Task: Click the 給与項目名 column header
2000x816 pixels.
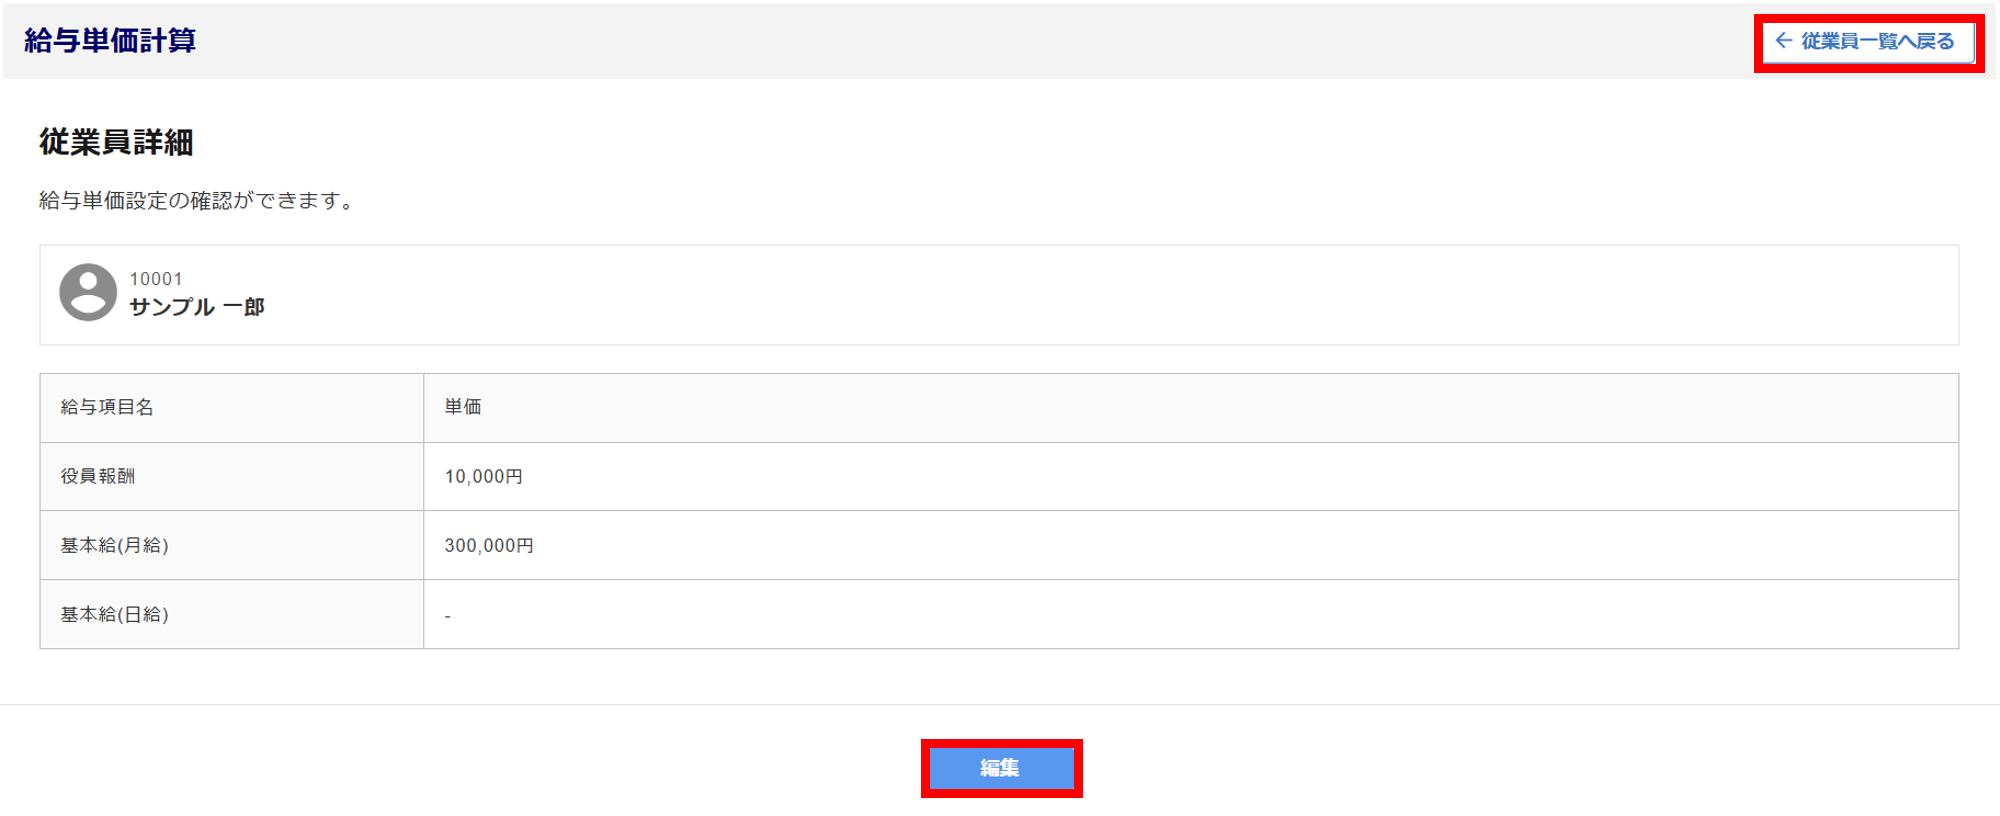Action: pos(107,407)
